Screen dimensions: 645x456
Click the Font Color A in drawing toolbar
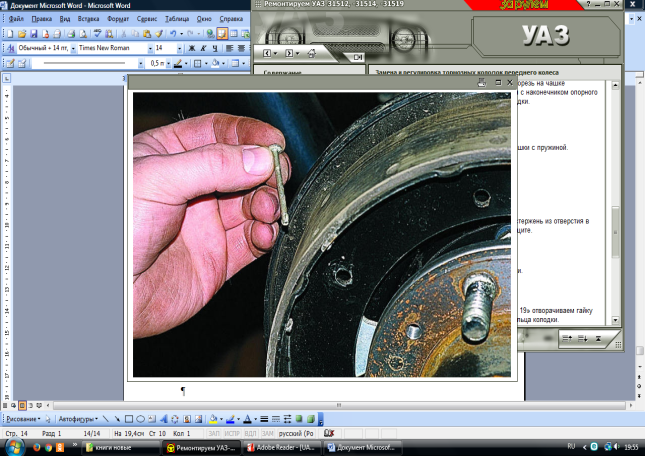coord(247,419)
